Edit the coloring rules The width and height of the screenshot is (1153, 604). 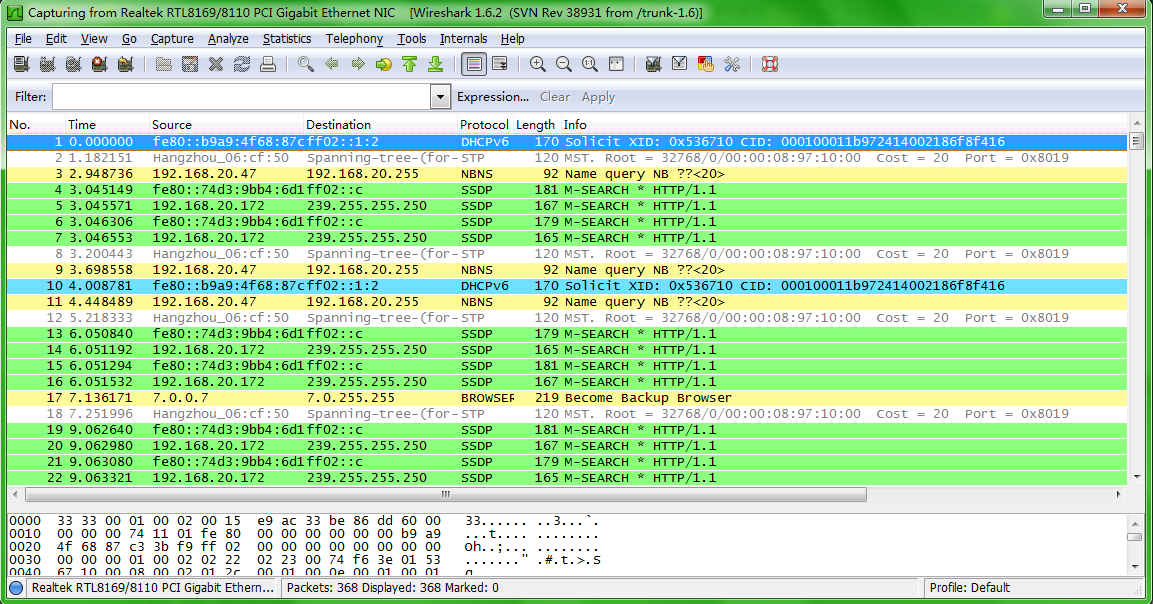tap(705, 65)
